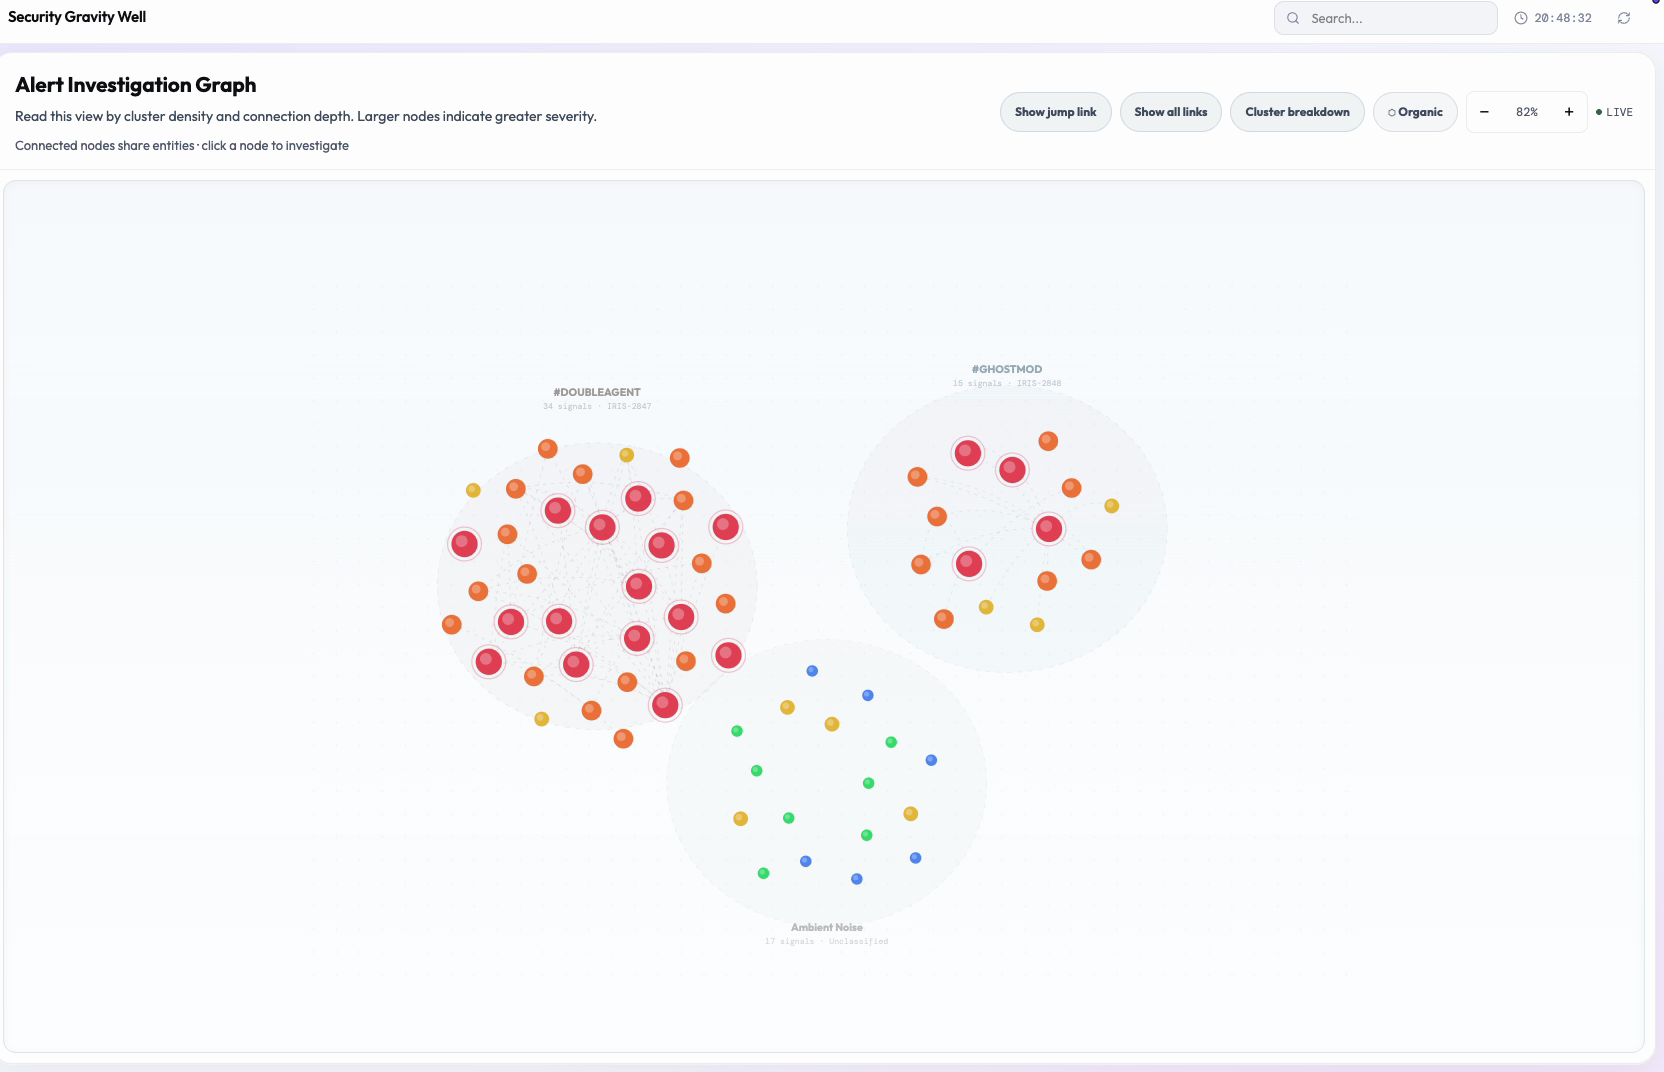Click the magnifier icon in search box
The image size is (1664, 1072).
click(x=1293, y=18)
